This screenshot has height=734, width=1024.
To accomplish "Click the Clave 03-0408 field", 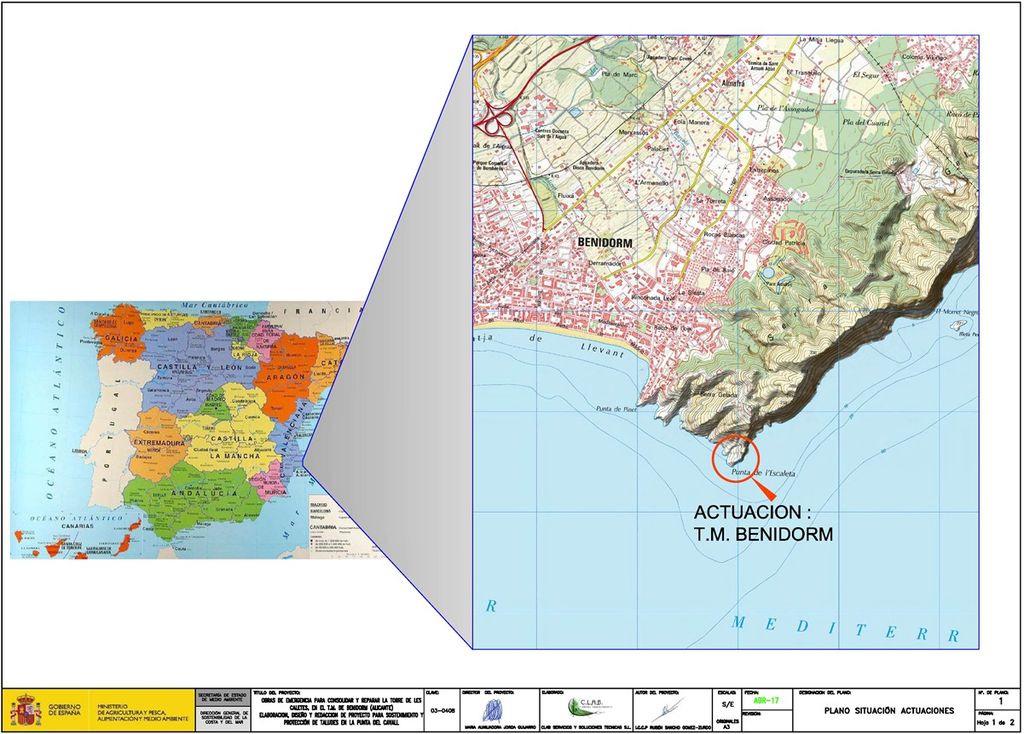I will tap(443, 710).
